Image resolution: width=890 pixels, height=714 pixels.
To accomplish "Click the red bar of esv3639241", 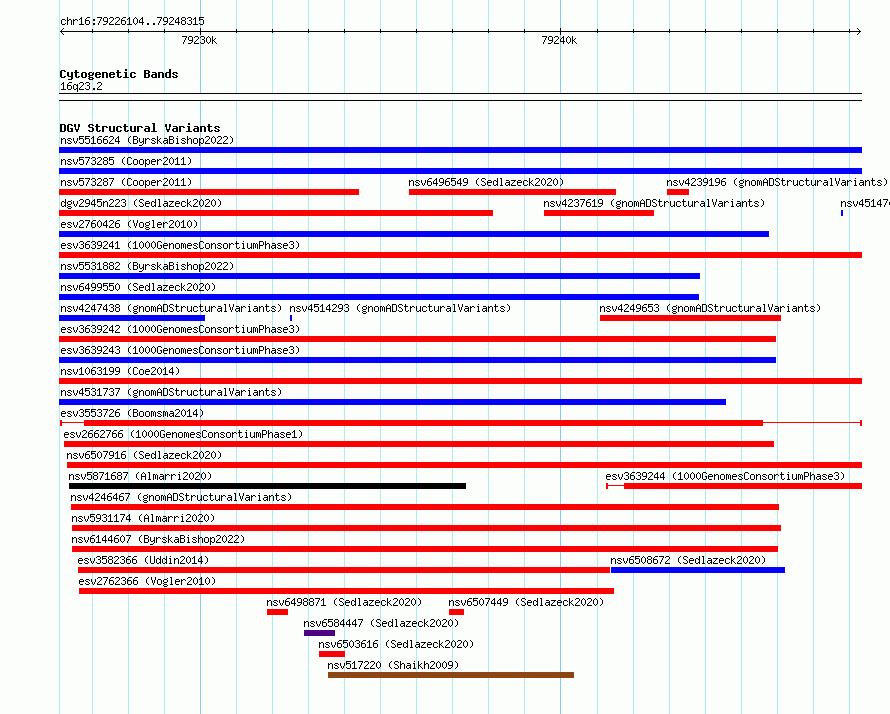I will [460, 255].
